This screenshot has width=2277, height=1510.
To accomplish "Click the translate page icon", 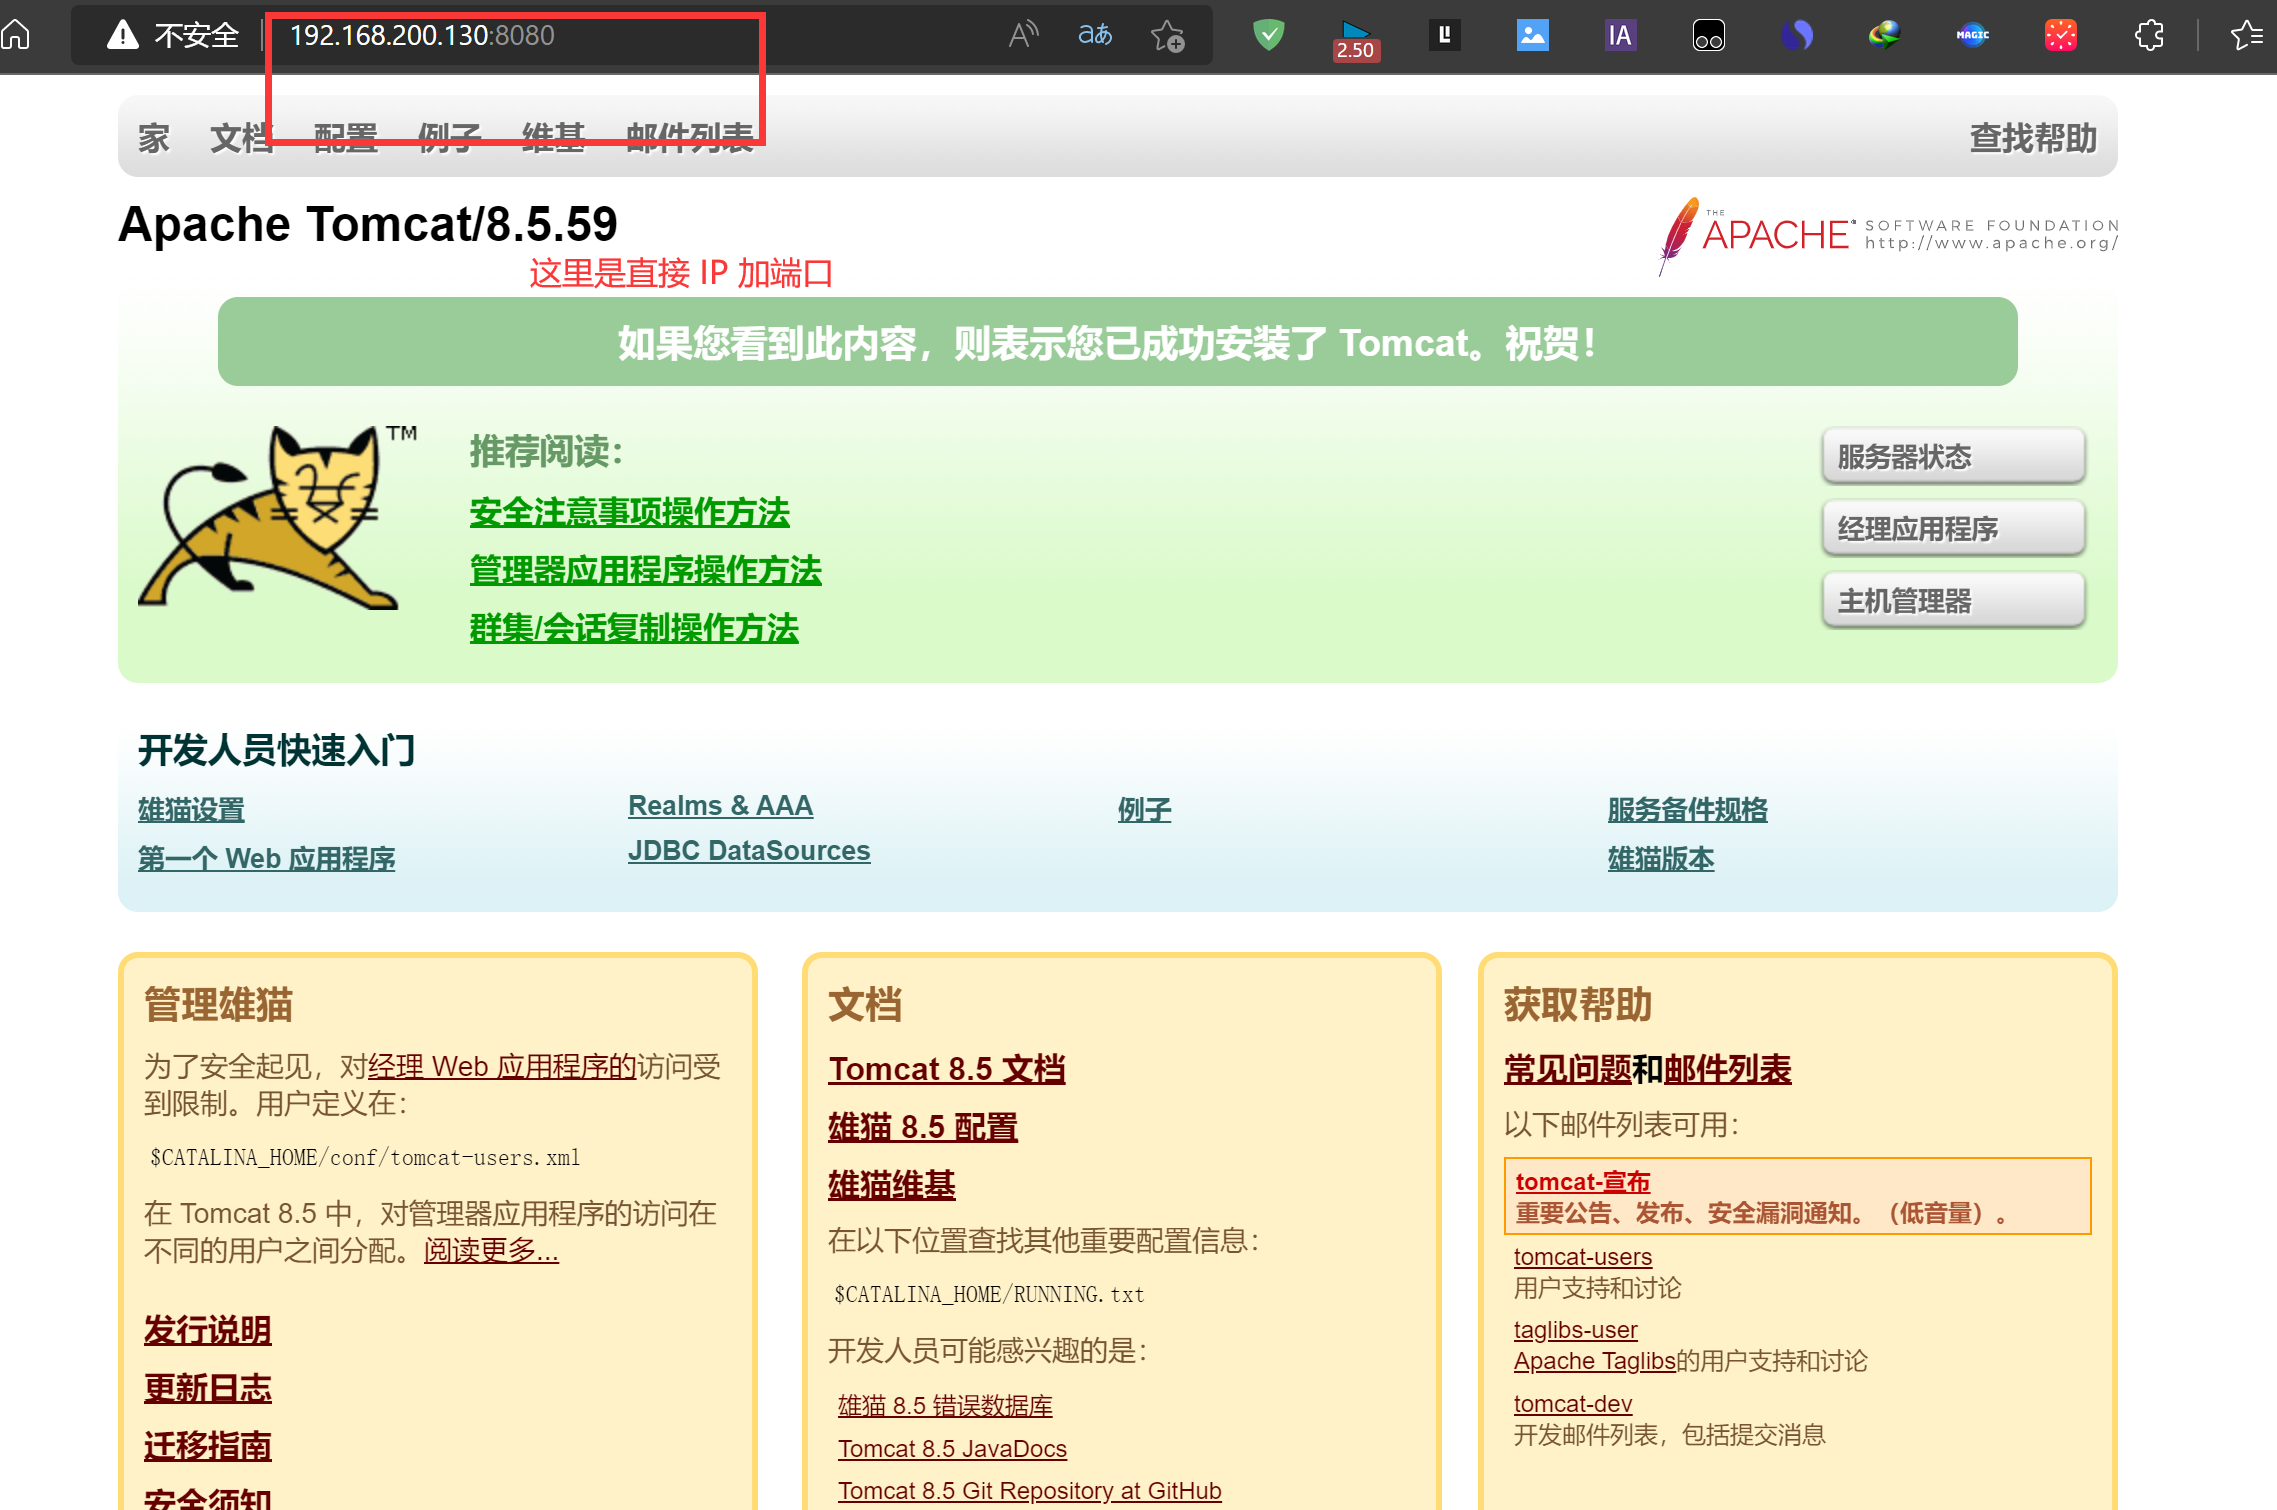I will pos(1095,35).
